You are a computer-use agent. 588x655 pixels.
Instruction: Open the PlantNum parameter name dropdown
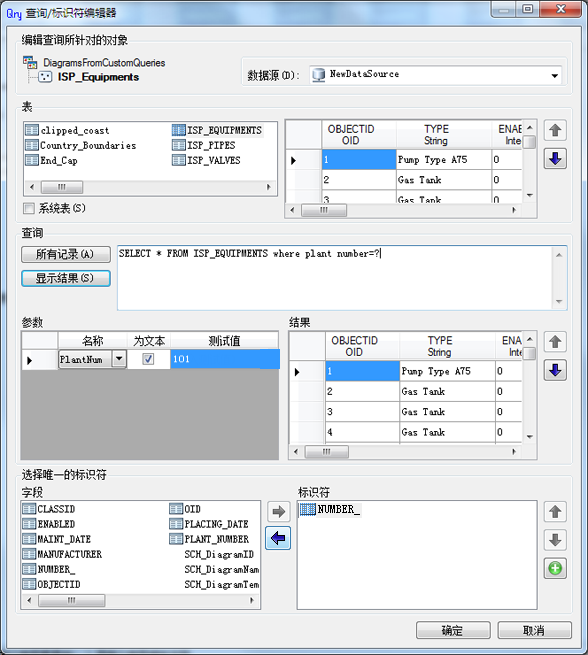coord(119,359)
